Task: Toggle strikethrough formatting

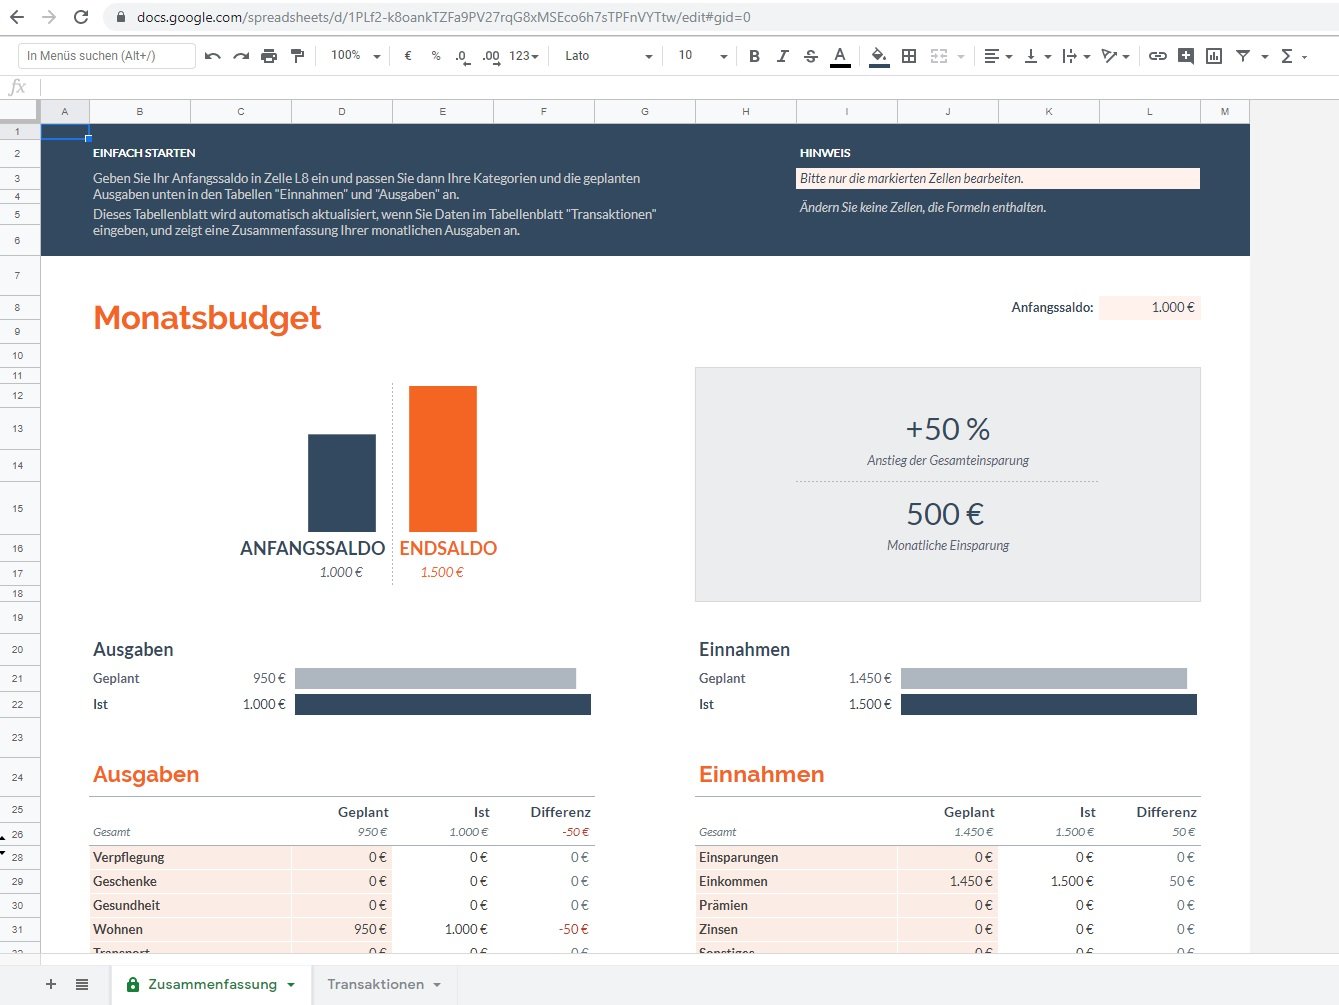Action: pyautogui.click(x=811, y=56)
